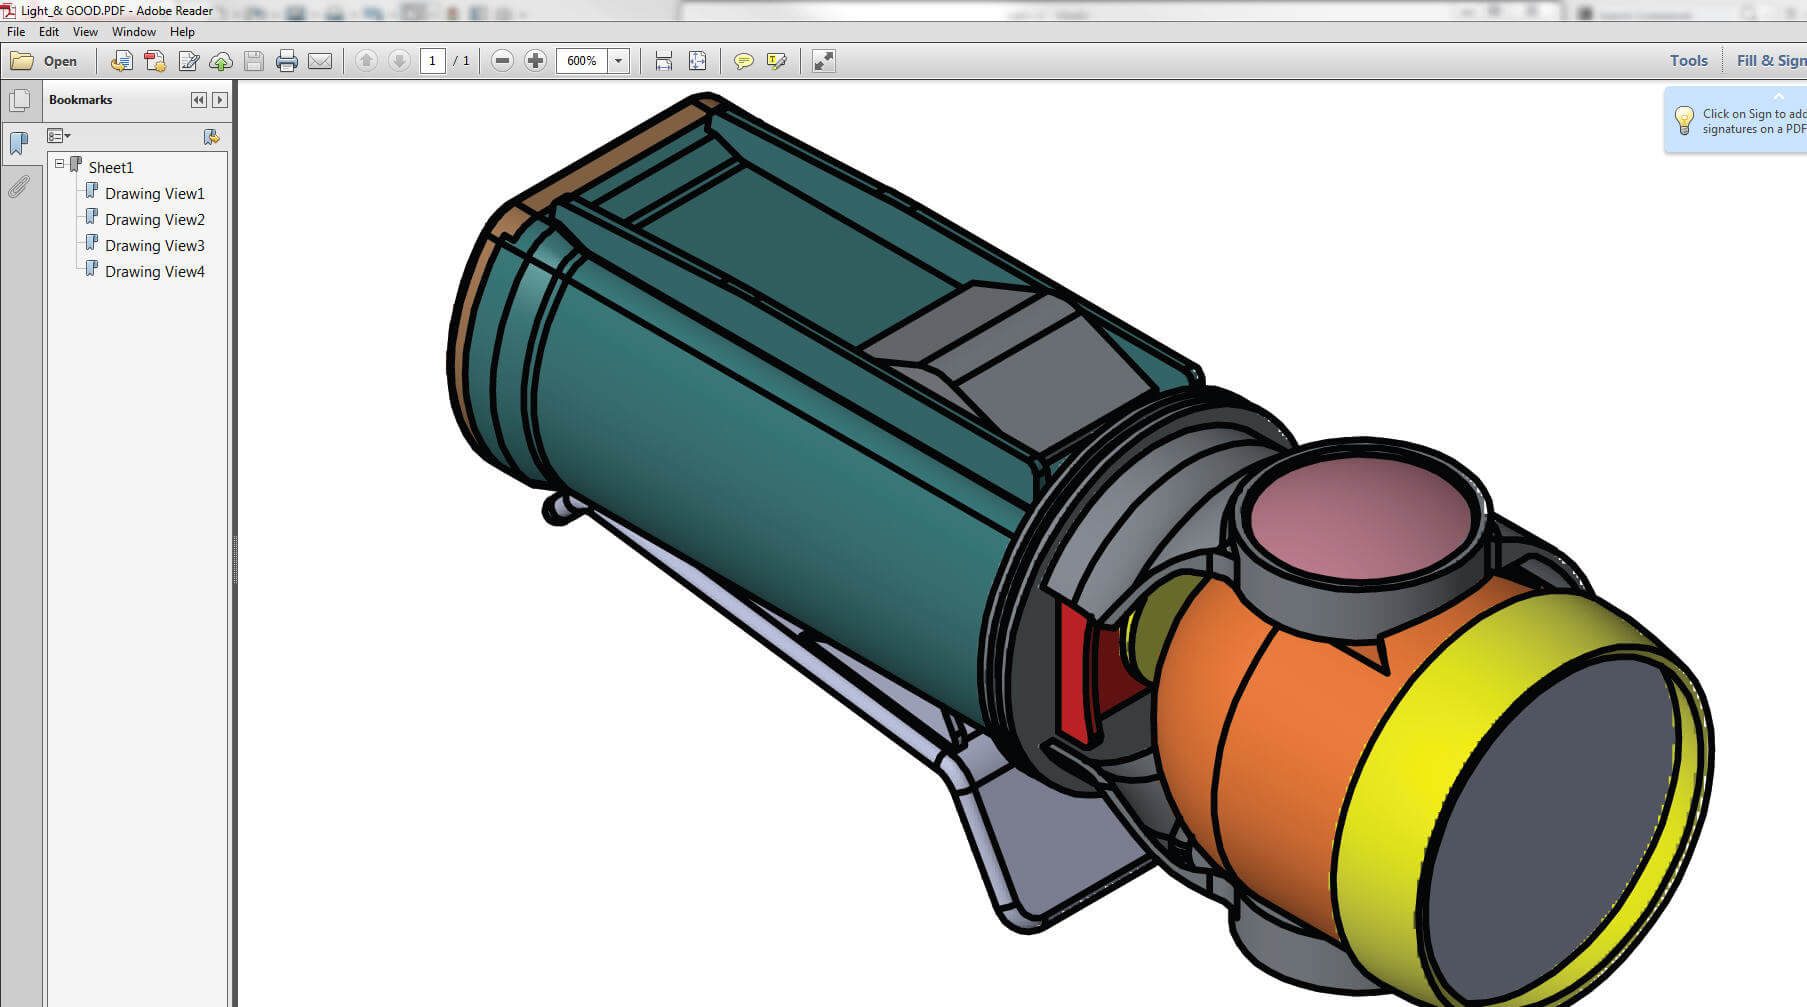Add a sticky note comment
Image resolution: width=1807 pixels, height=1007 pixels.
[x=743, y=61]
